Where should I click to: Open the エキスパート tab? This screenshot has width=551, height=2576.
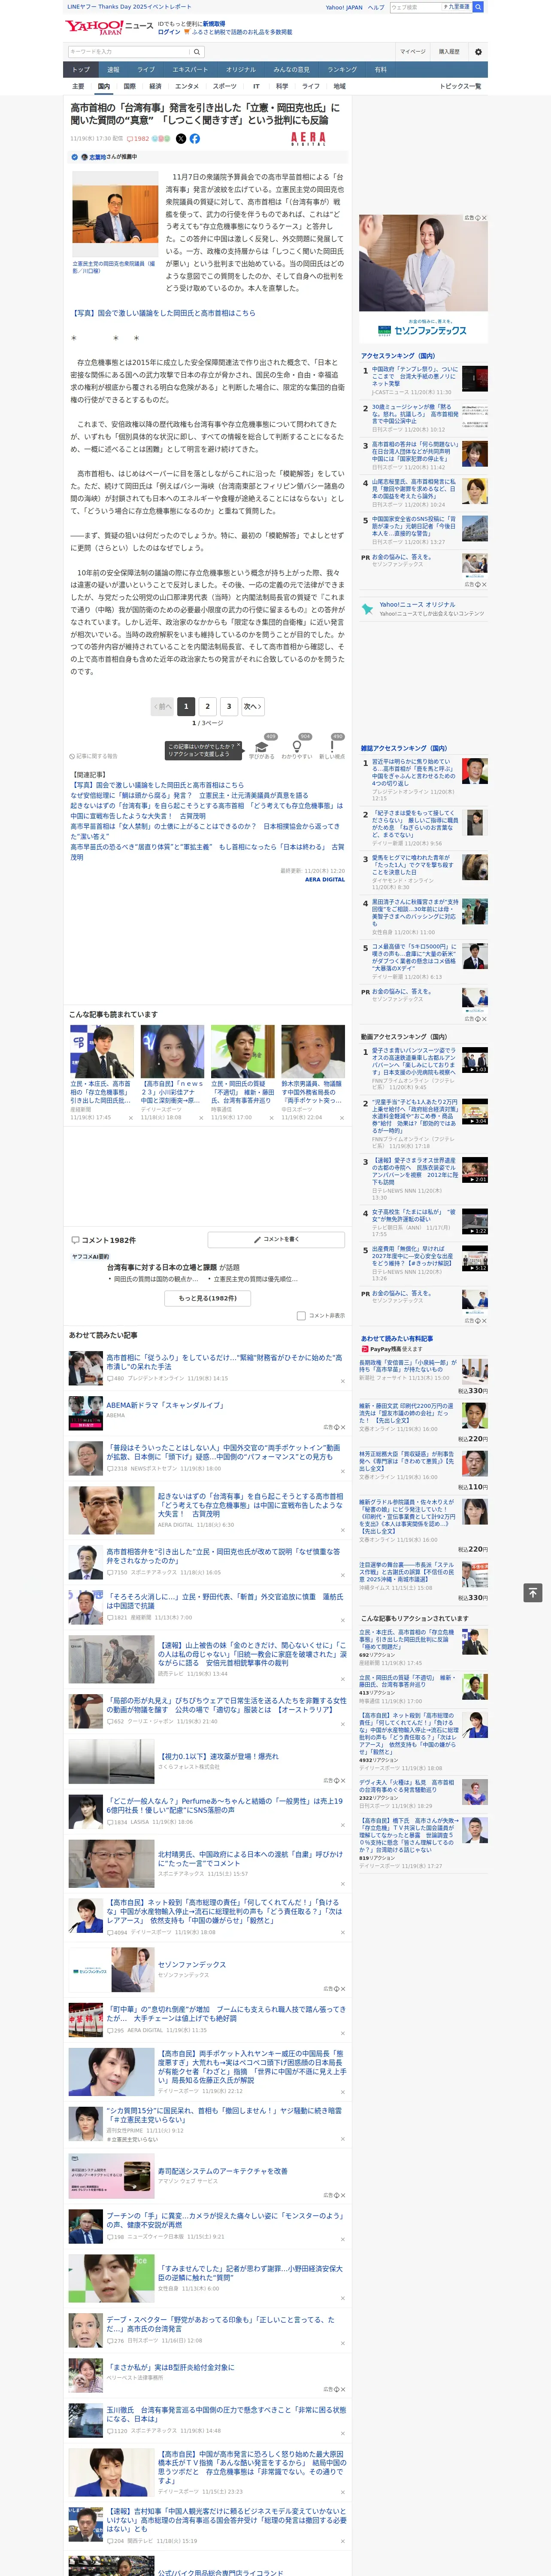pyautogui.click(x=190, y=70)
